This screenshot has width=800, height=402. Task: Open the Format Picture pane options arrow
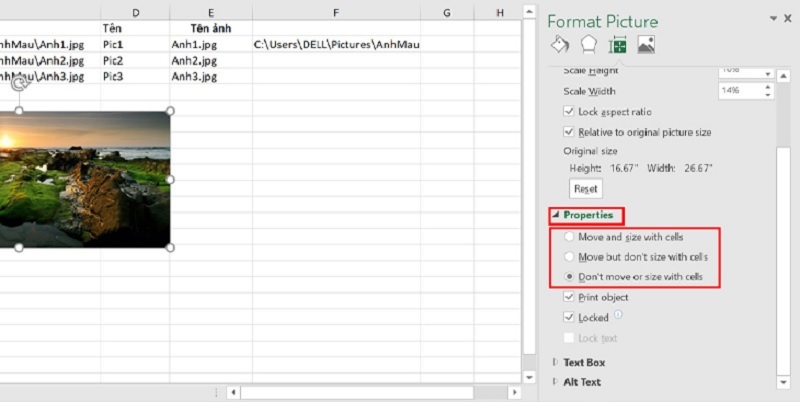[x=773, y=18]
